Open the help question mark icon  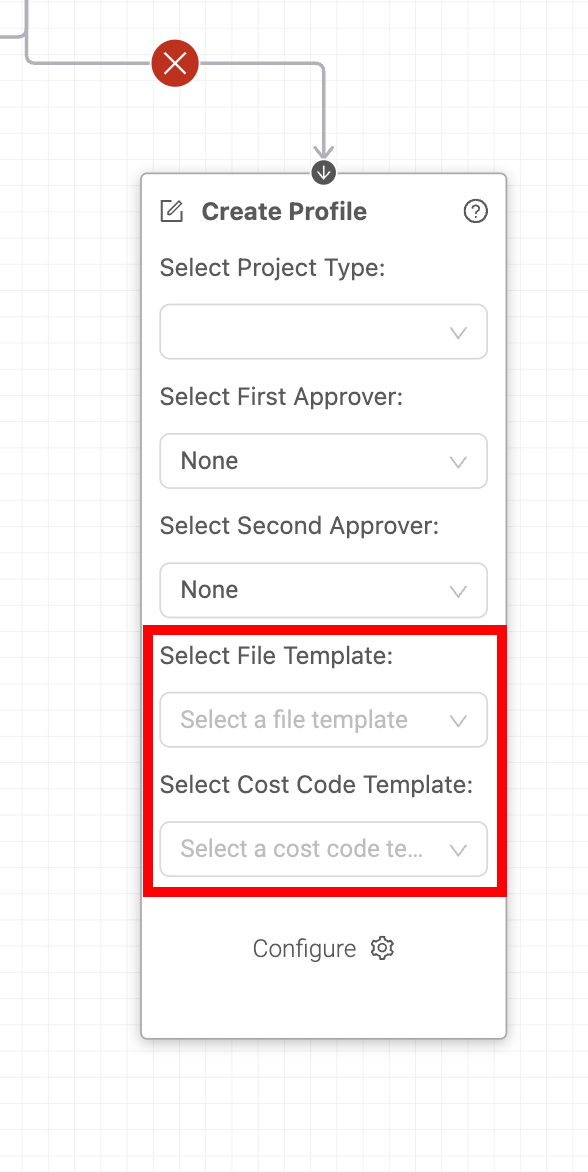(x=475, y=212)
